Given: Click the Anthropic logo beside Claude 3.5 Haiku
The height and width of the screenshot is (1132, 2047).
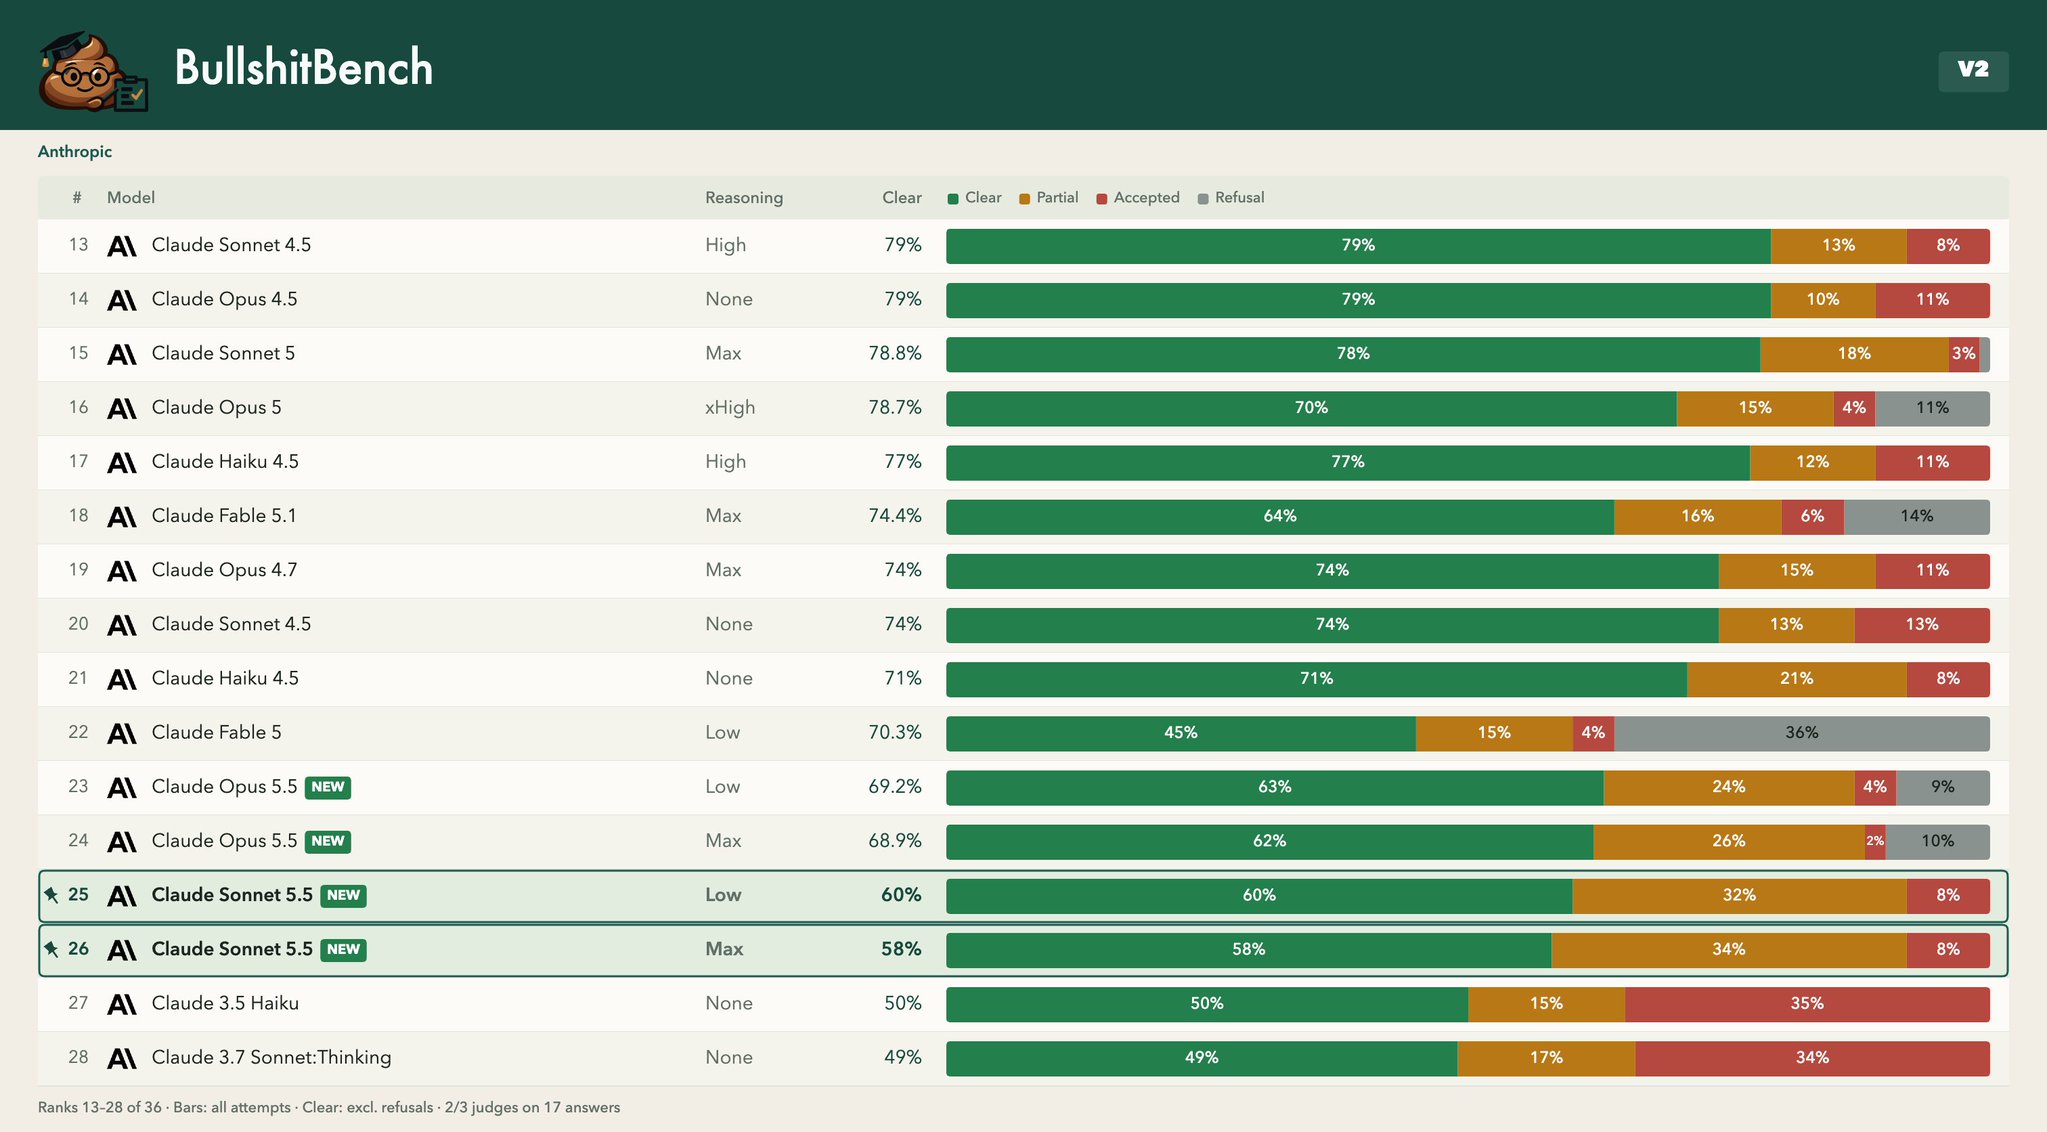Looking at the screenshot, I should point(122,1004).
